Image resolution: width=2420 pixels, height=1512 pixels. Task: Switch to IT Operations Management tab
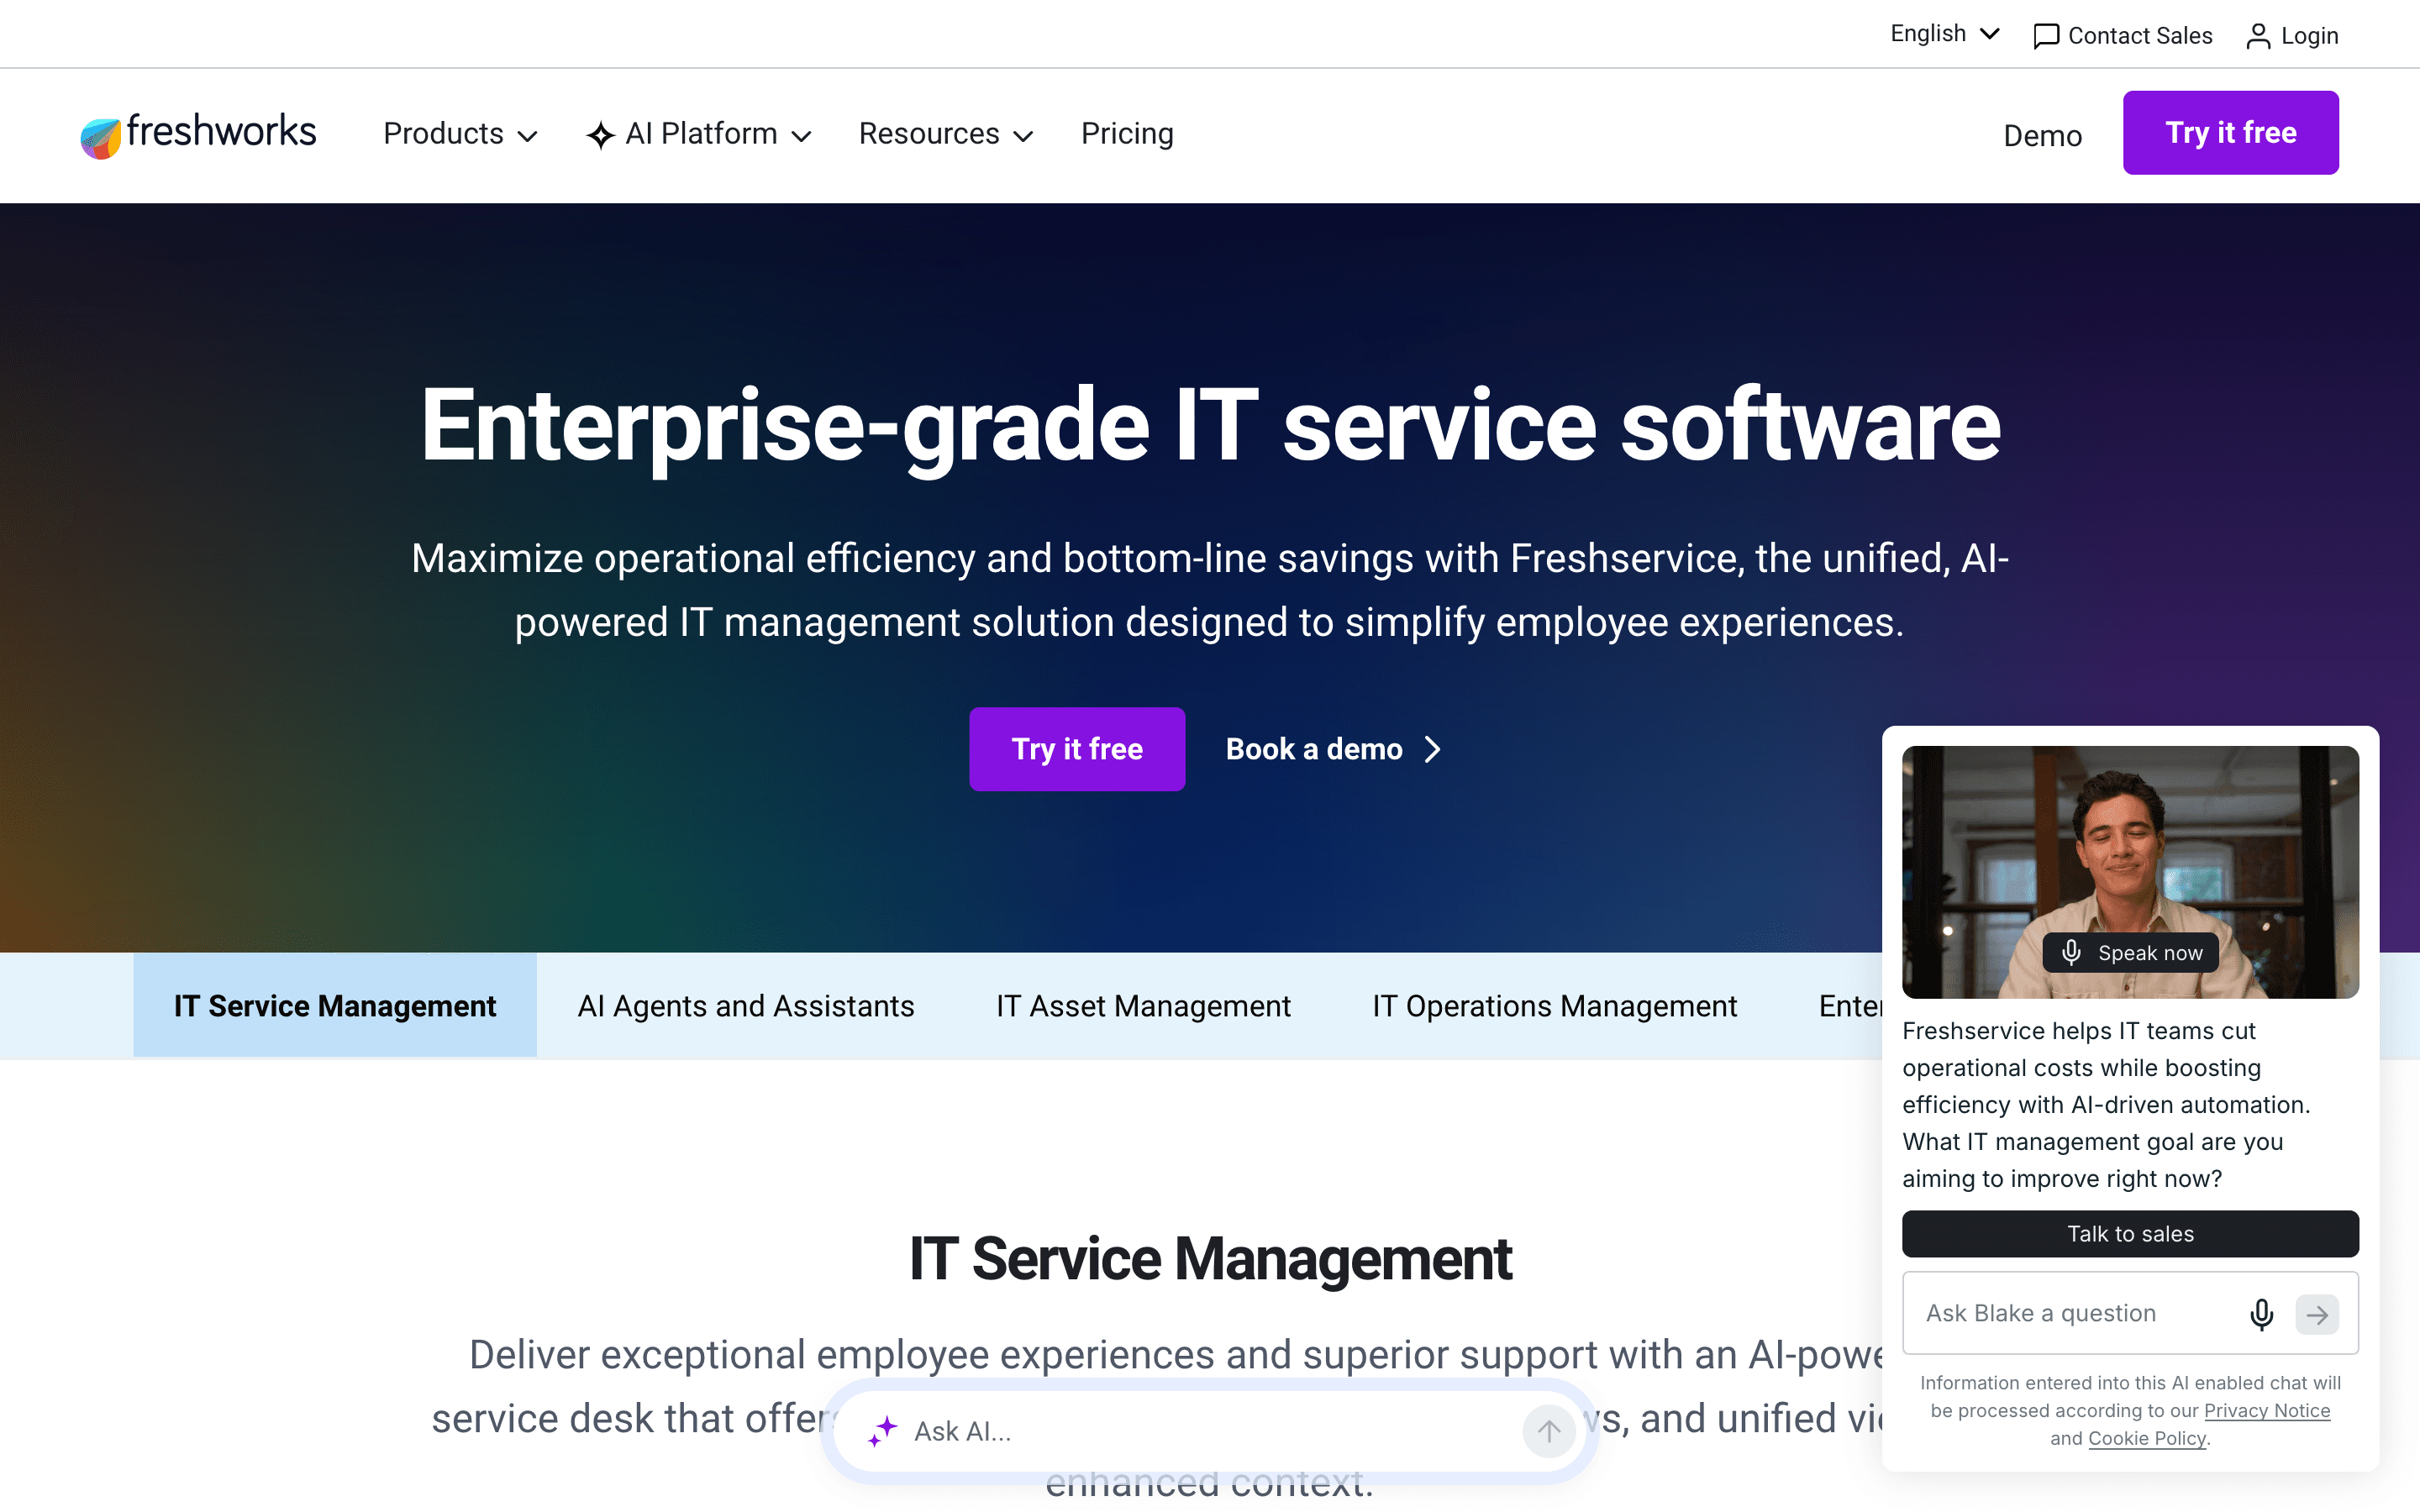(x=1554, y=1005)
